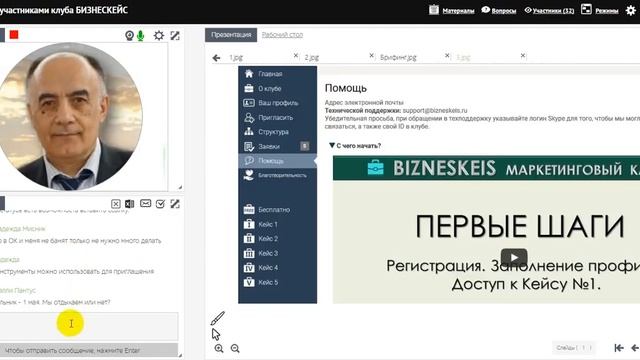Viewport: 640px width, 360px height.
Task: Zoom out of the presentation
Action: [235, 348]
